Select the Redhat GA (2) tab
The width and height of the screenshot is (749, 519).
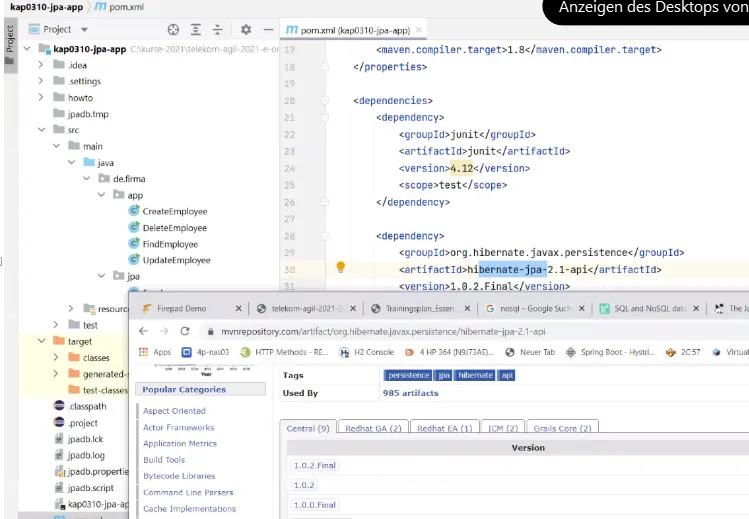pyautogui.click(x=374, y=428)
